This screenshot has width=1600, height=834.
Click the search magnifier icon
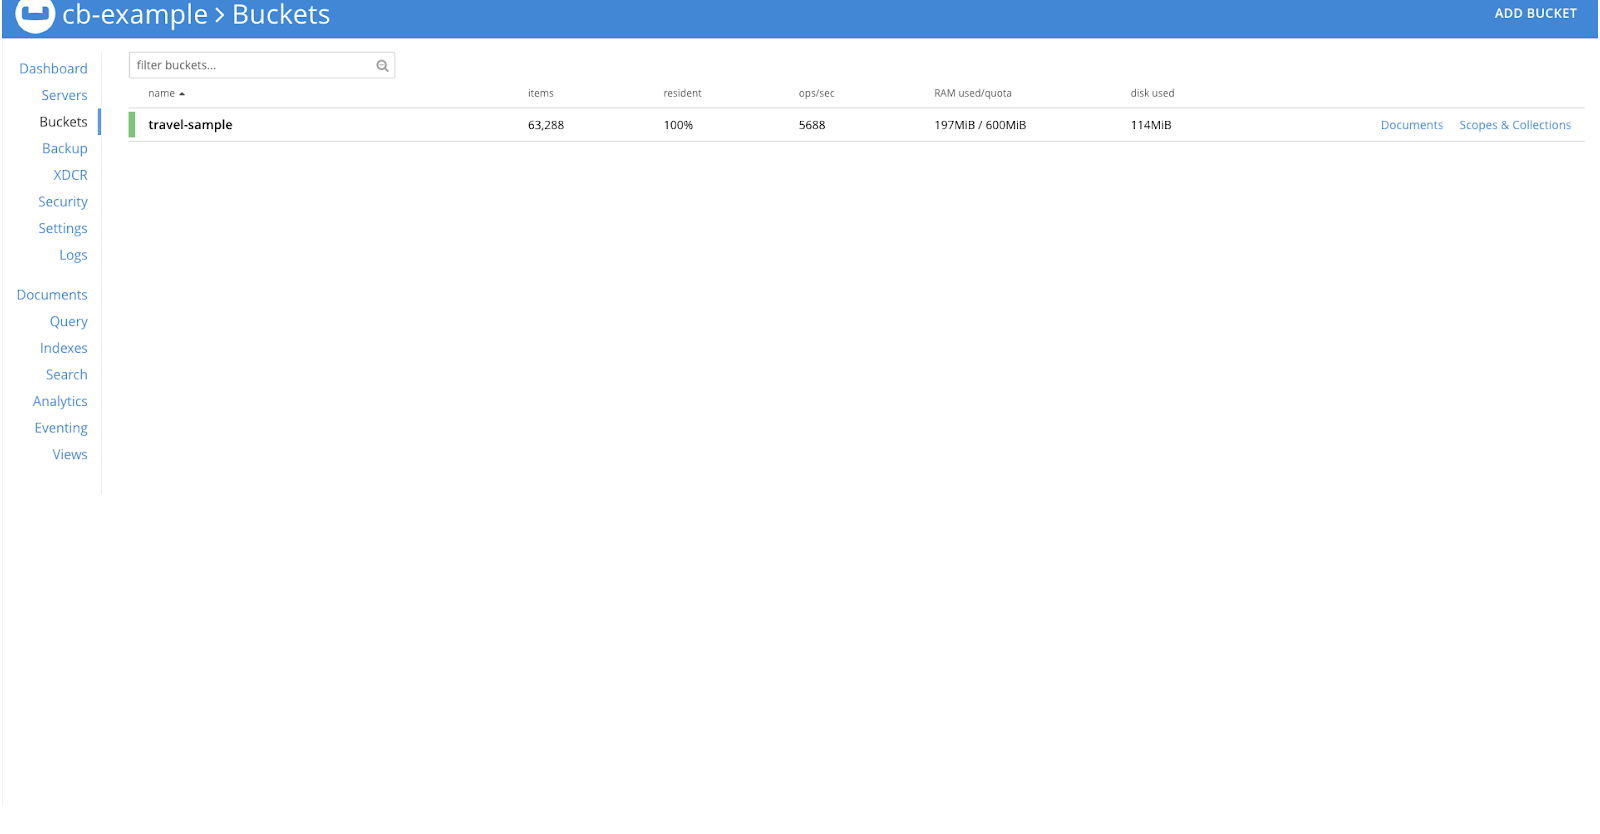click(382, 66)
